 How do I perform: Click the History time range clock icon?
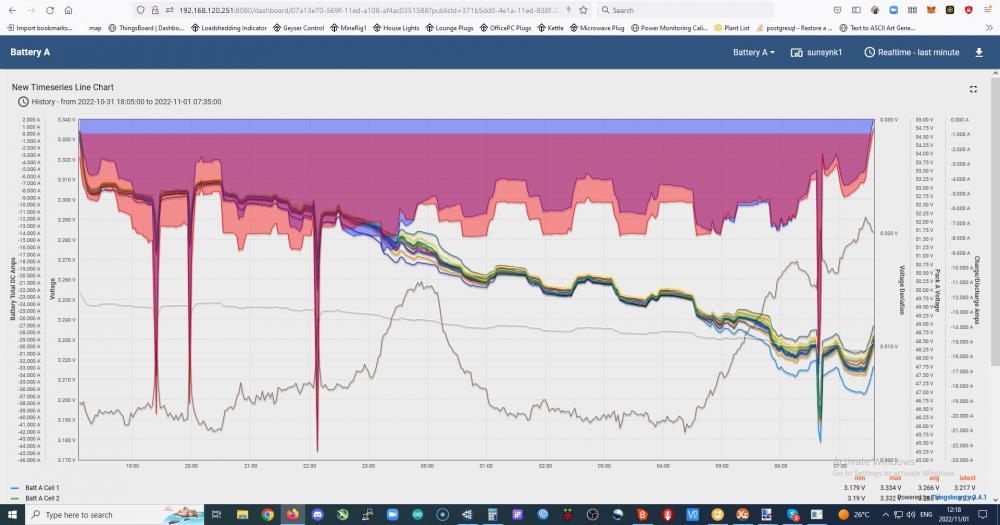[23, 101]
